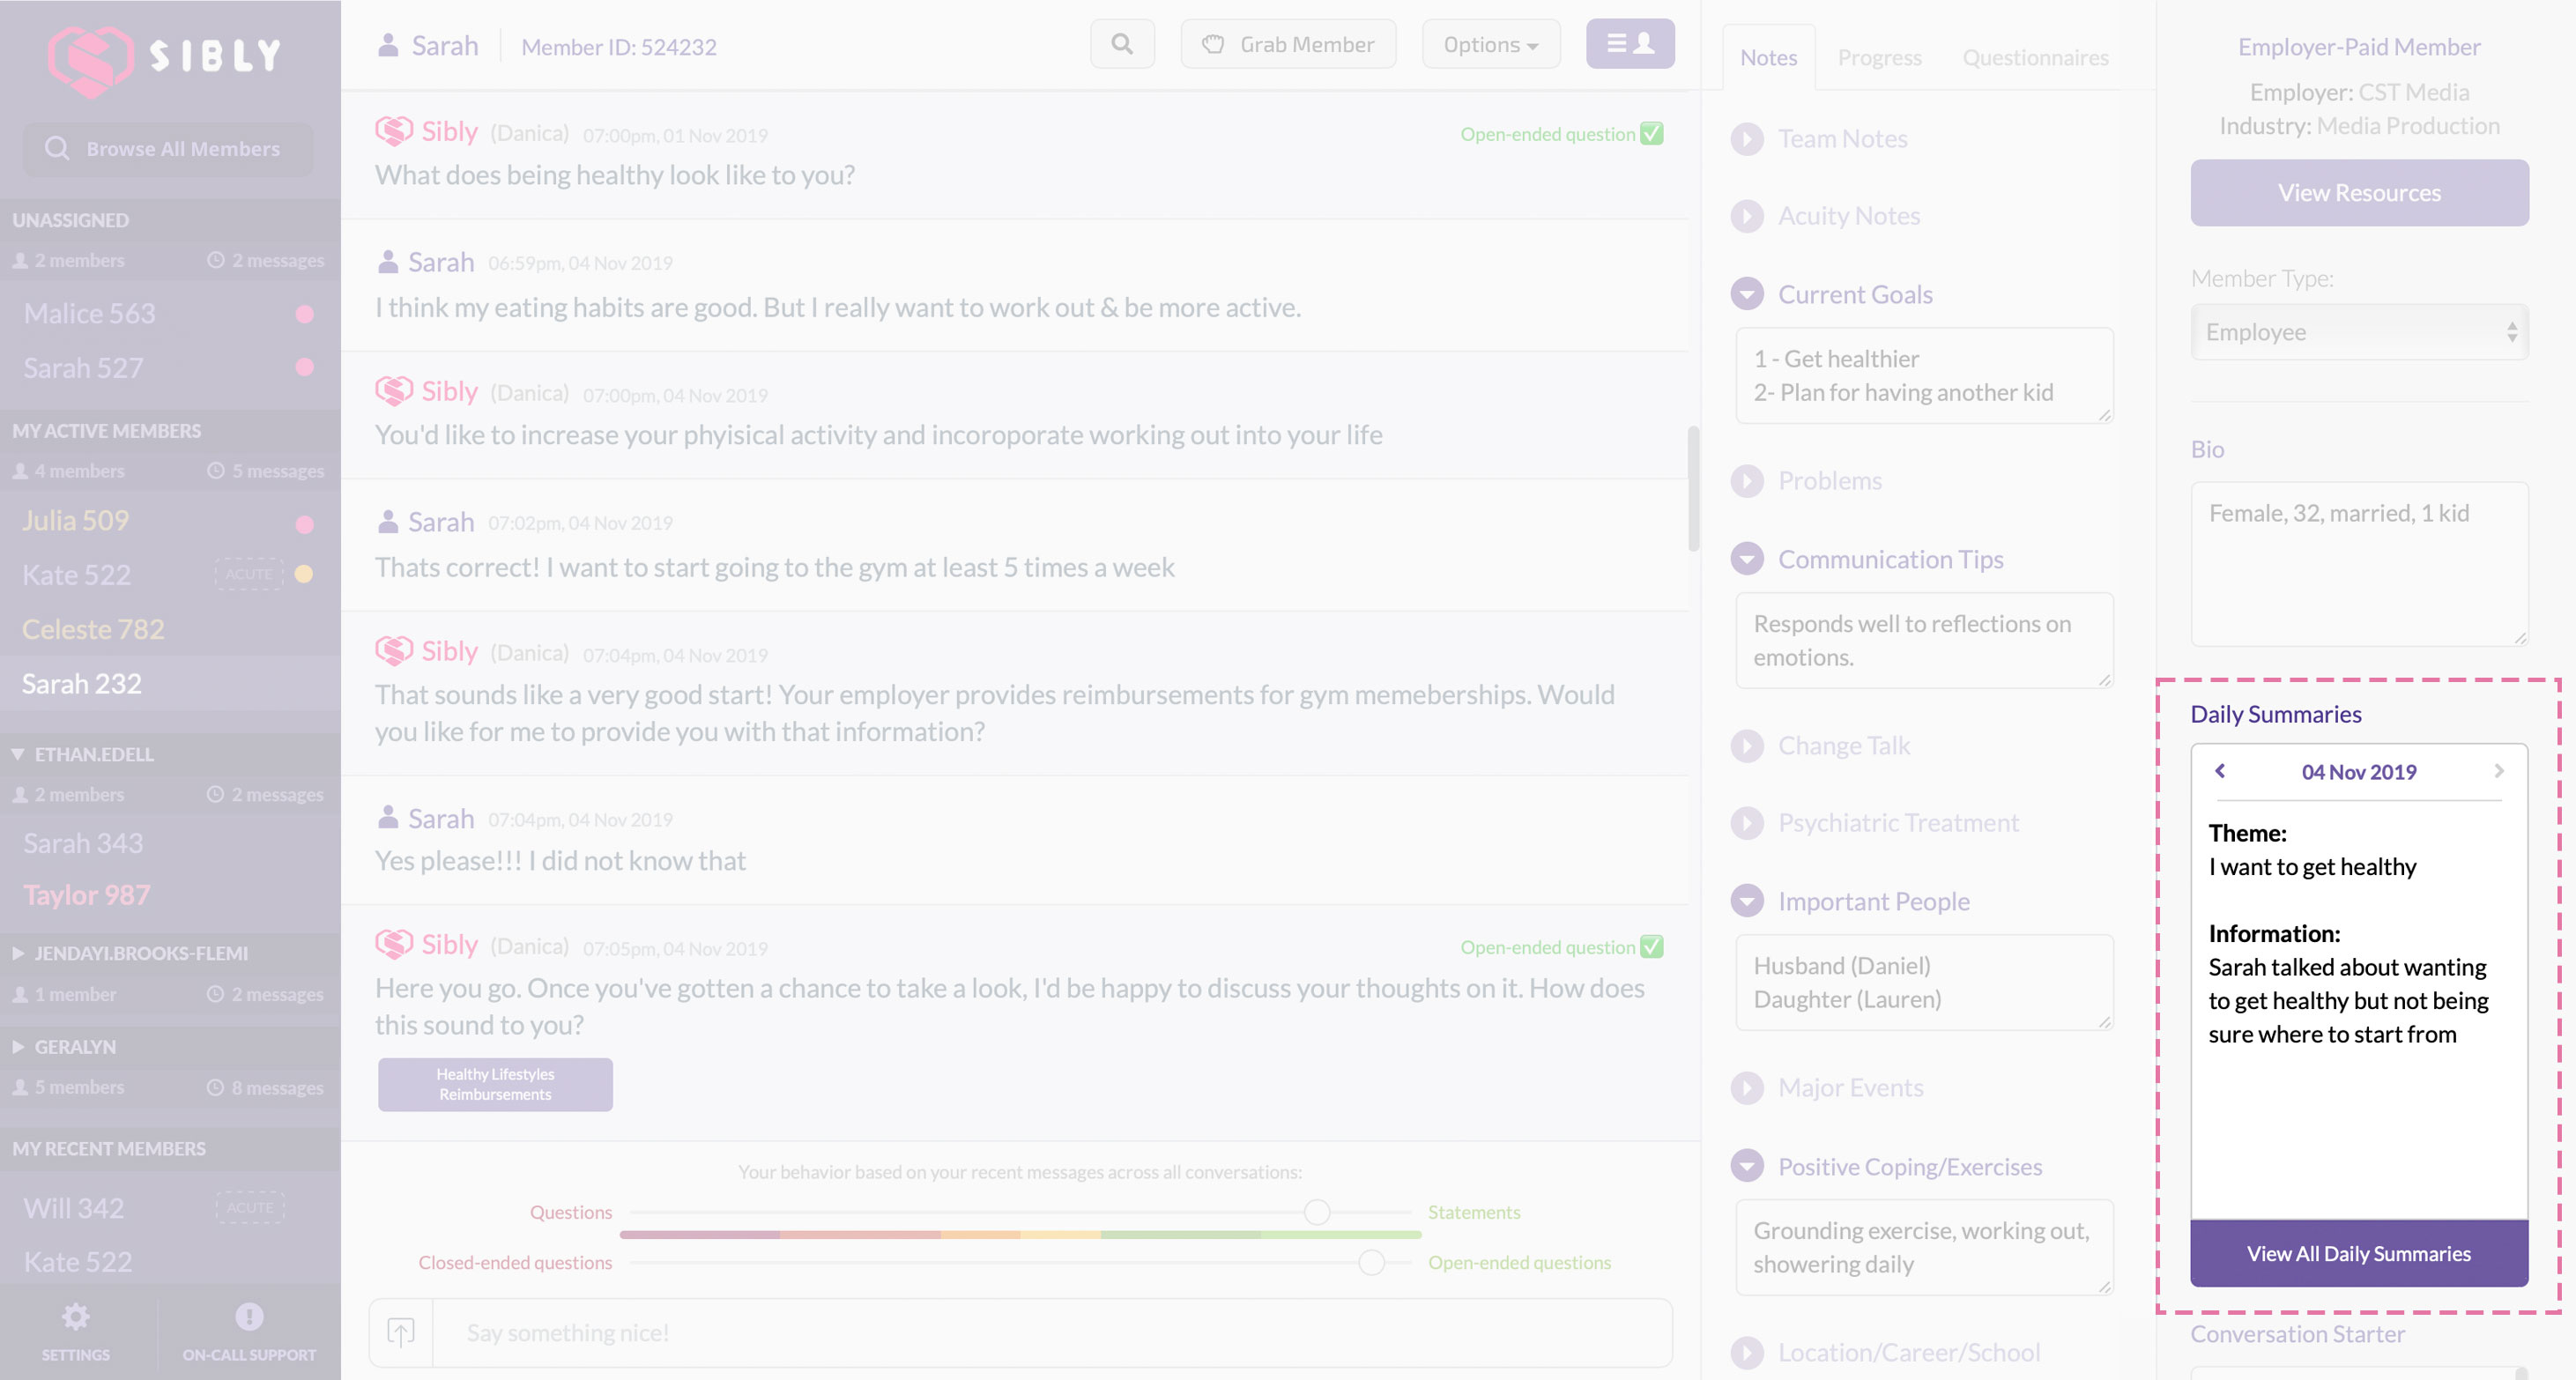Click the Sibly logo in the sidebar
Viewport: 2576px width, 1380px height.
click(x=165, y=58)
